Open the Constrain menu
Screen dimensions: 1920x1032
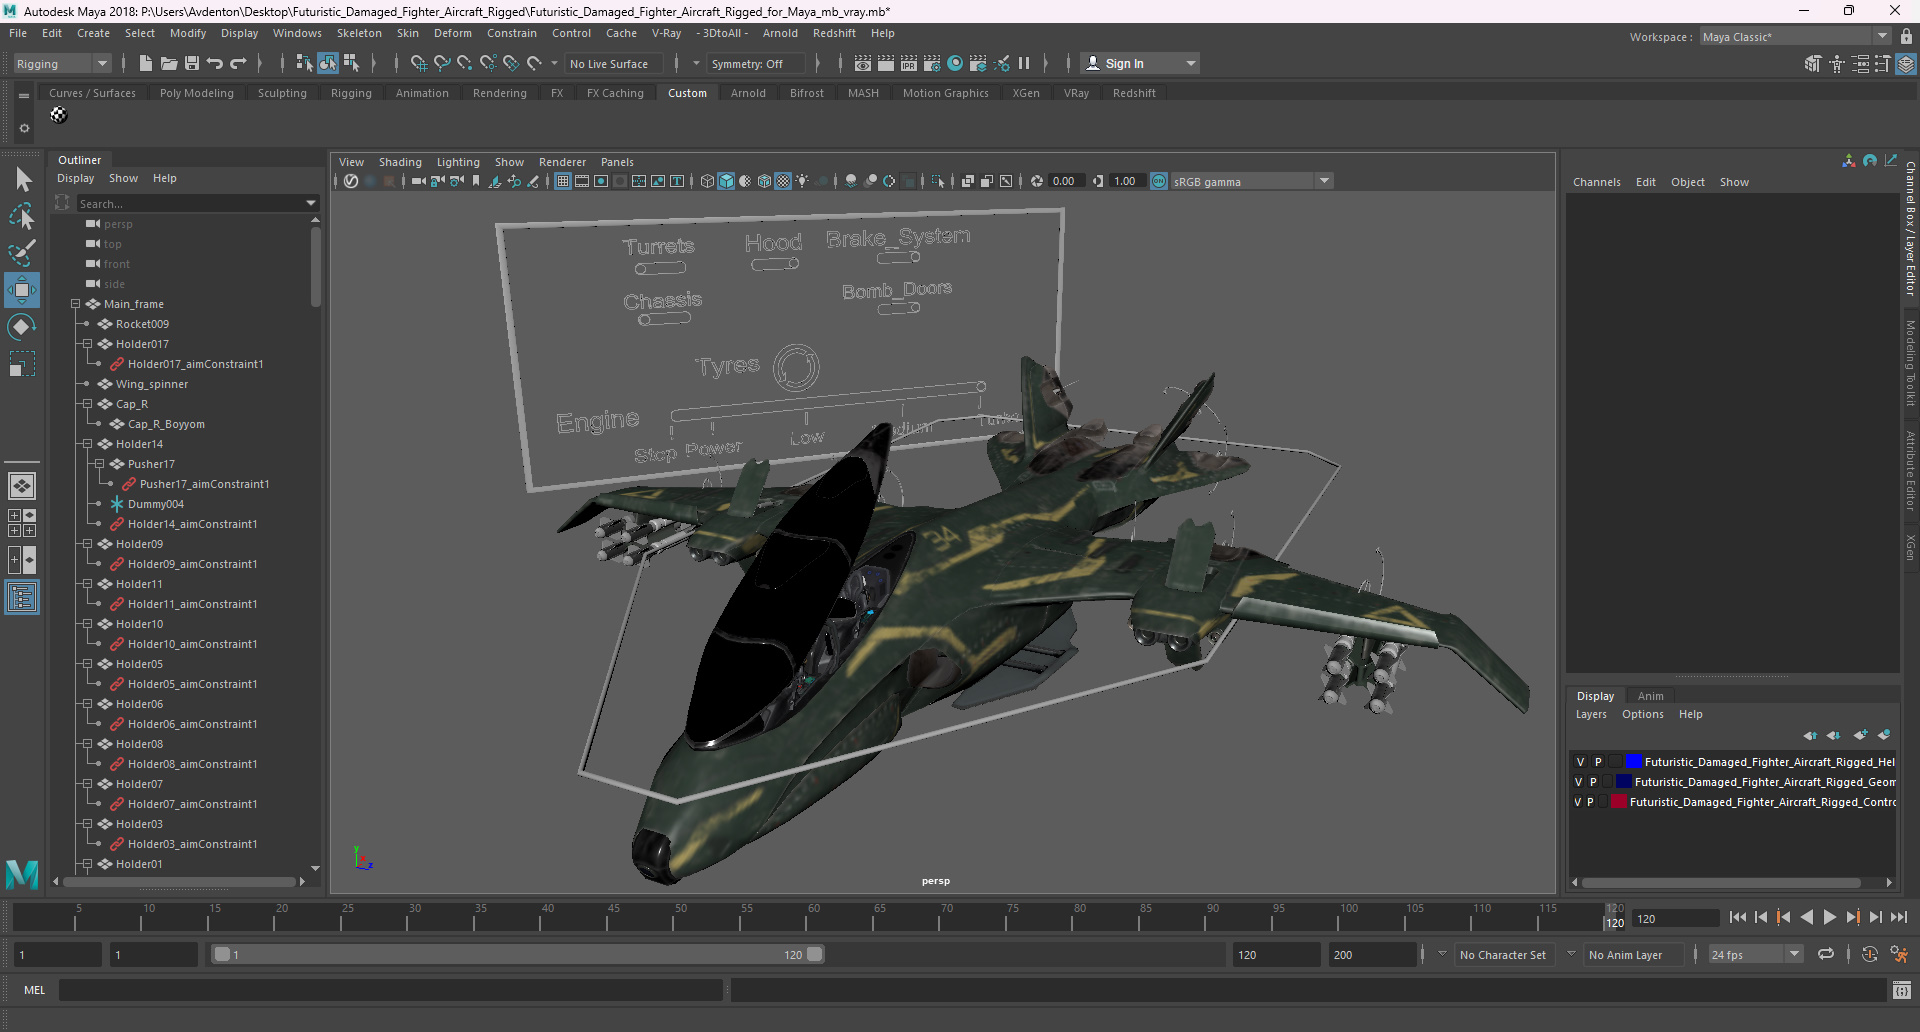point(512,33)
